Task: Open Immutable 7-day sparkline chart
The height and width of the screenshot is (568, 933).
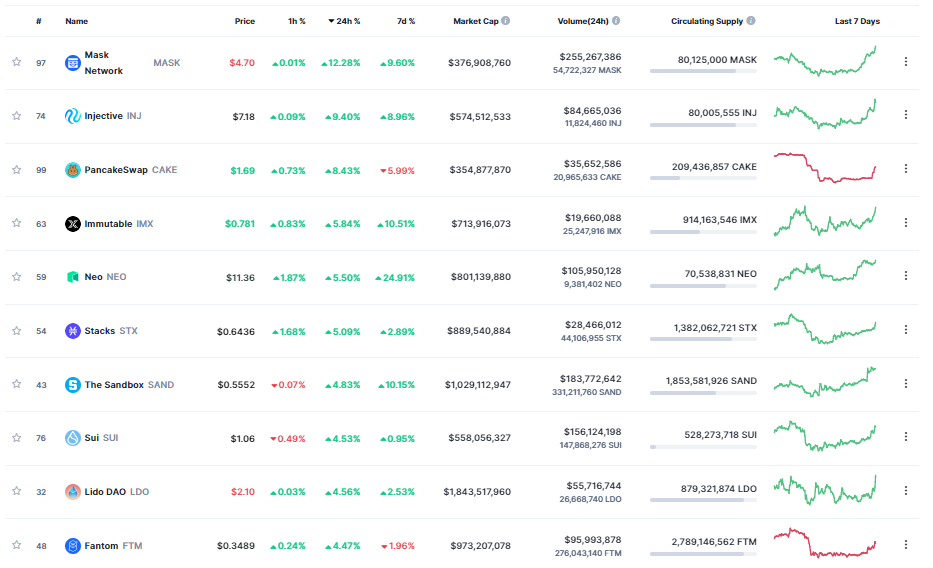Action: [x=825, y=221]
